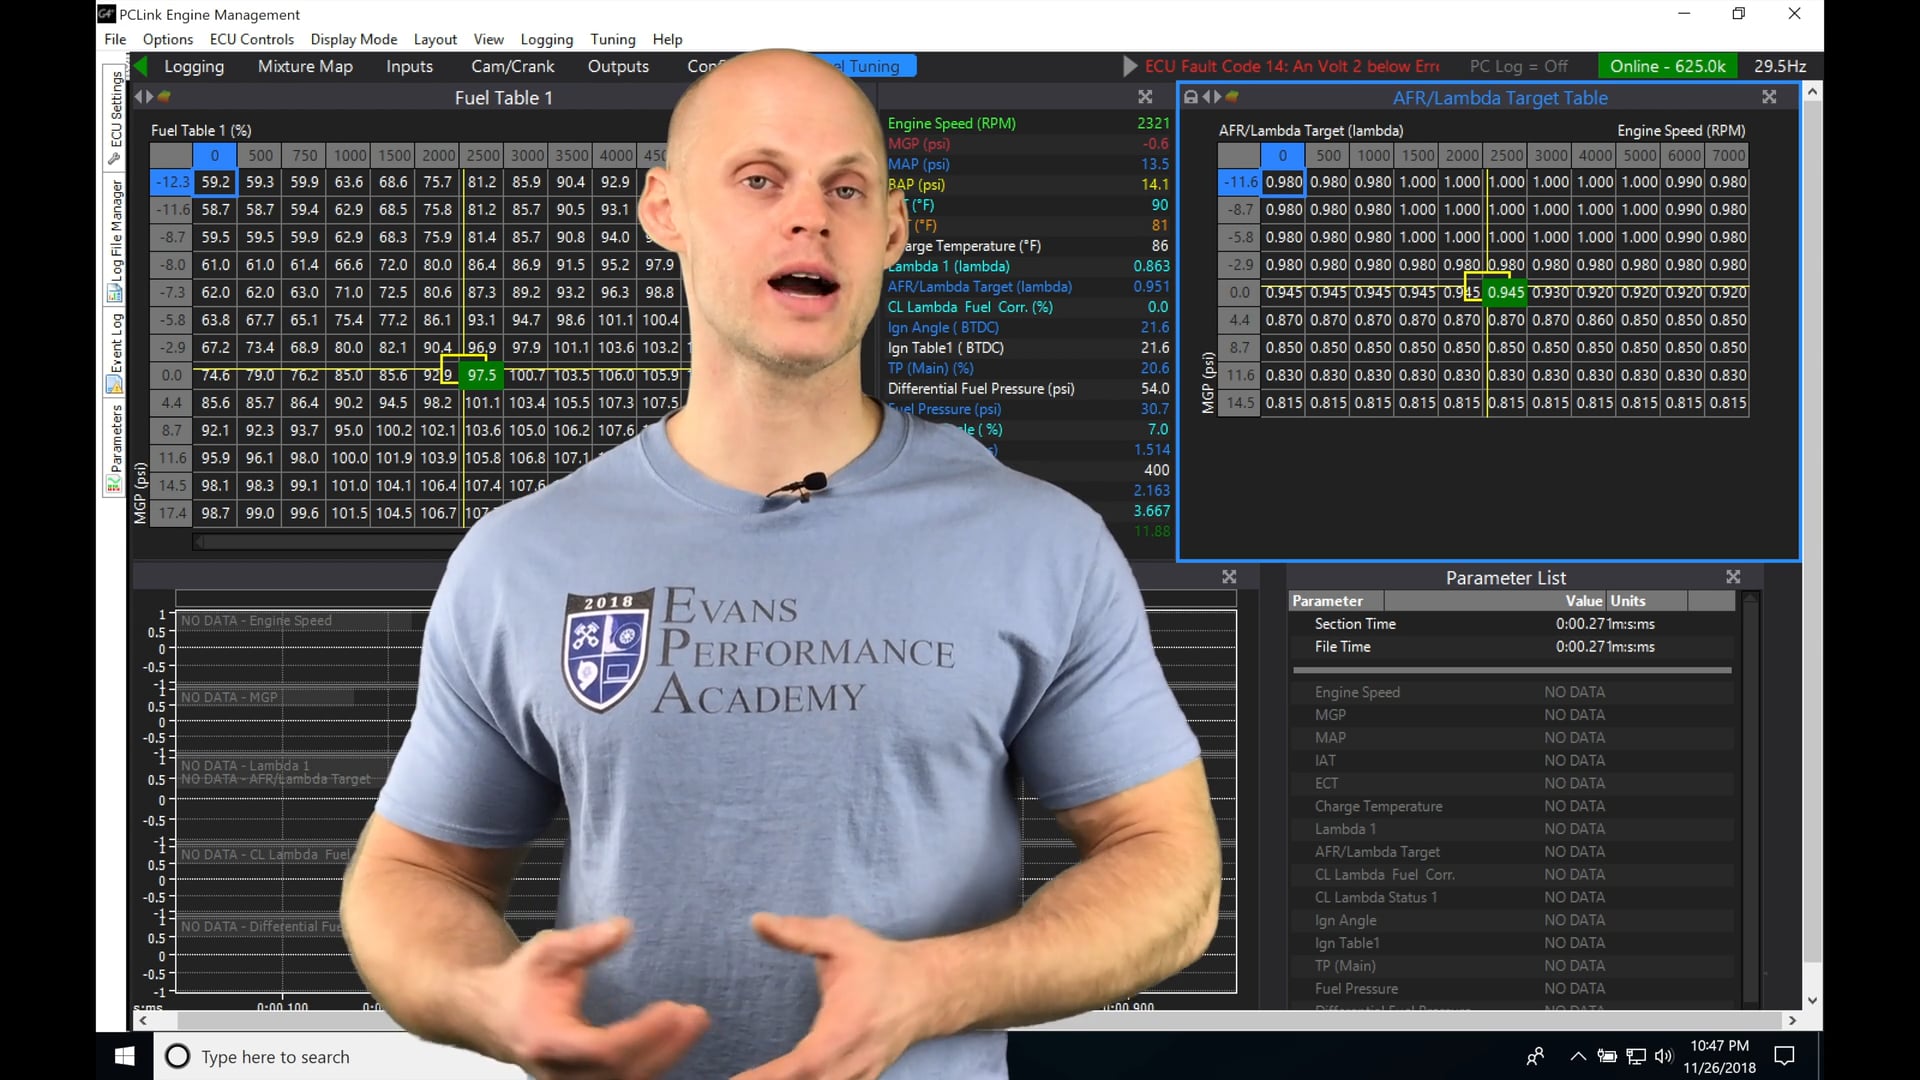Switch to the Mixture Map tab
The image size is (1920, 1080).
[x=304, y=66]
